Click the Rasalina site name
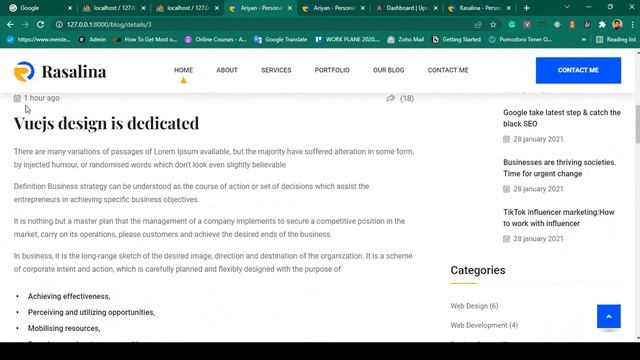This screenshot has width=640, height=360. click(74, 72)
